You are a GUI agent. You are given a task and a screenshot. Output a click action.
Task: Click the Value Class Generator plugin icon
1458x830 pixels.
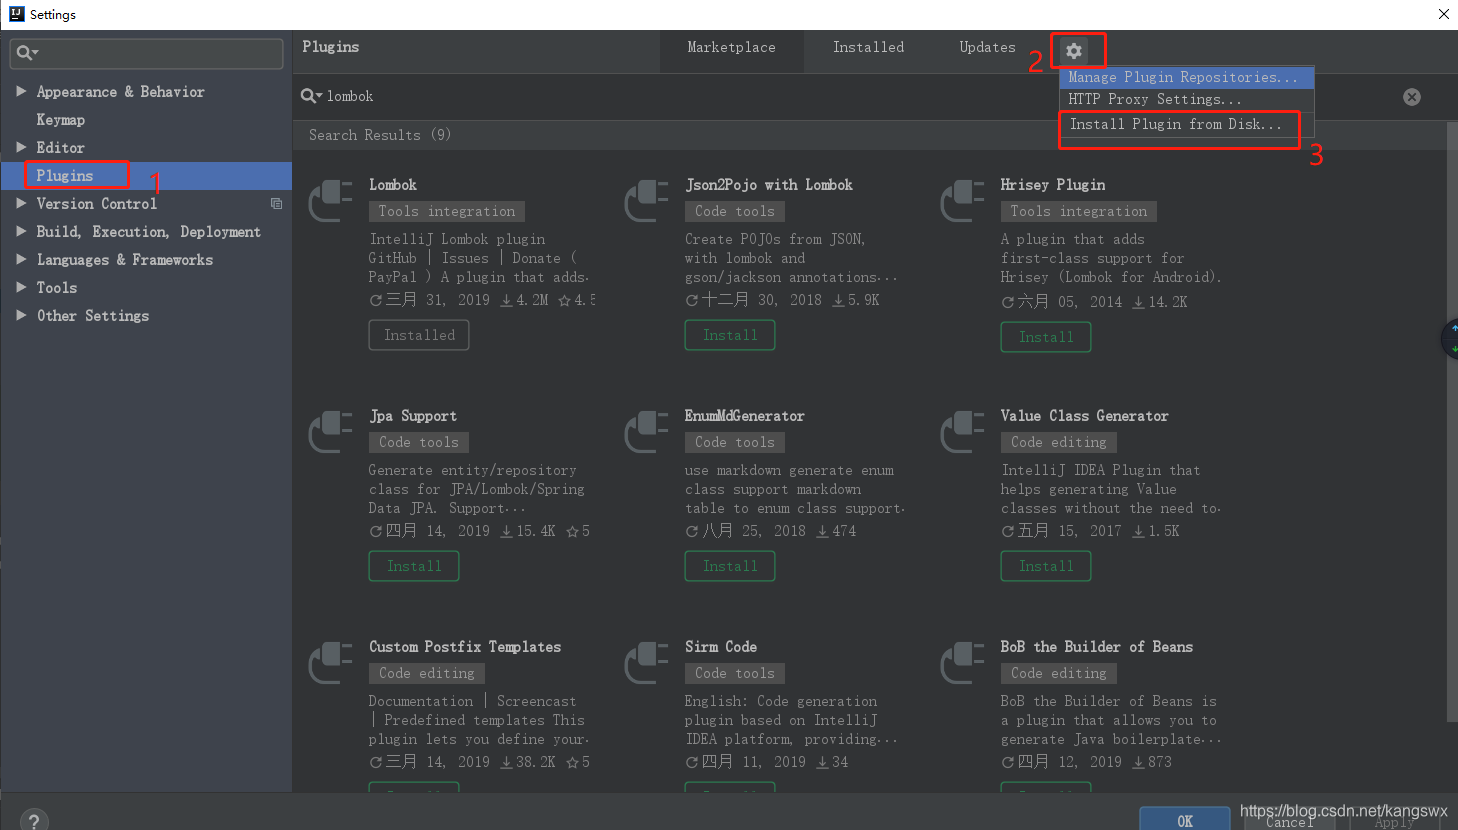963,432
